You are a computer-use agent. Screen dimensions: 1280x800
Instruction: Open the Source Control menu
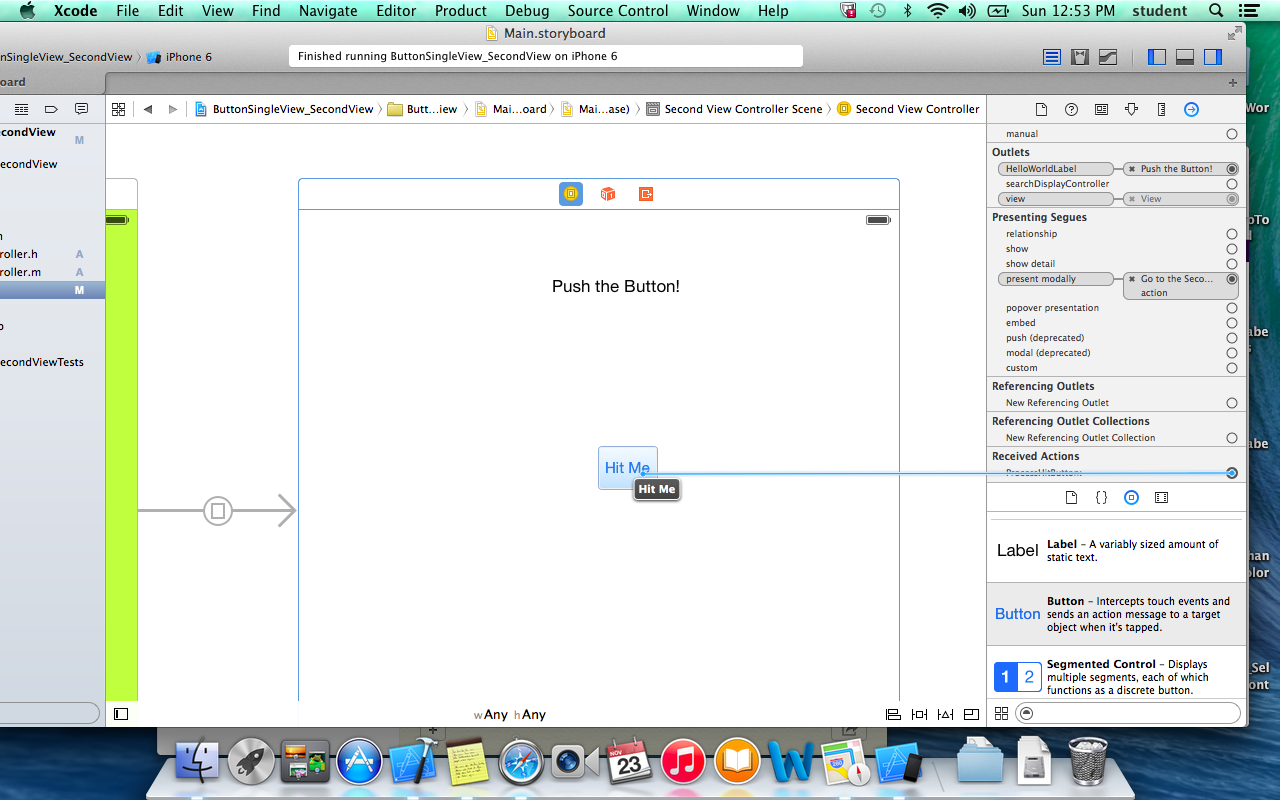coord(617,11)
